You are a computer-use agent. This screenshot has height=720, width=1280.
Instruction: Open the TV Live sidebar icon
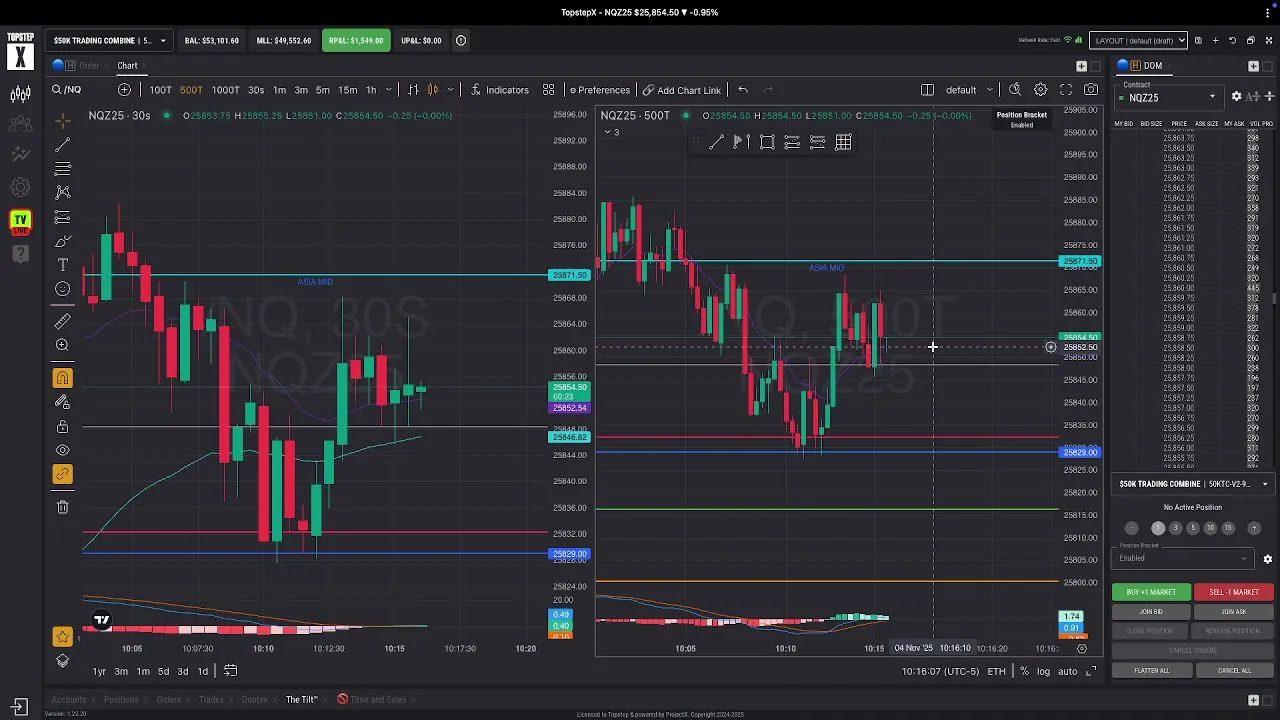pos(20,222)
